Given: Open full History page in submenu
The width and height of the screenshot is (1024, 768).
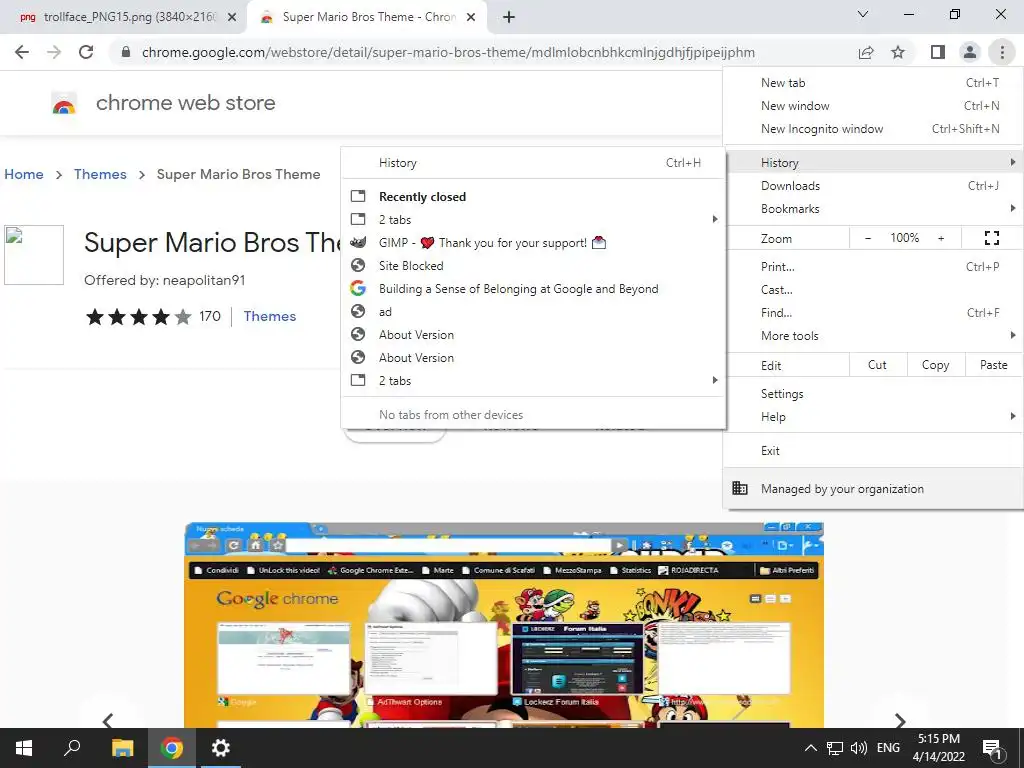Looking at the screenshot, I should [533, 163].
